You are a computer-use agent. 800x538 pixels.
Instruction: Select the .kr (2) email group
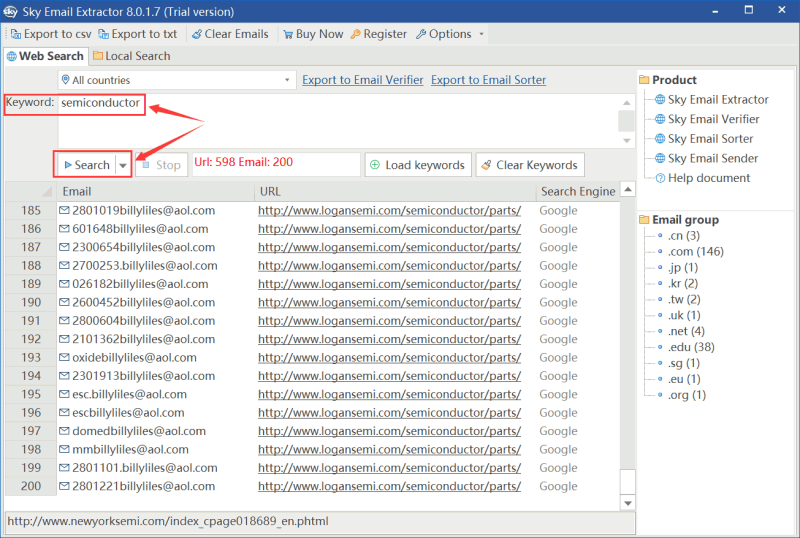pos(683,283)
